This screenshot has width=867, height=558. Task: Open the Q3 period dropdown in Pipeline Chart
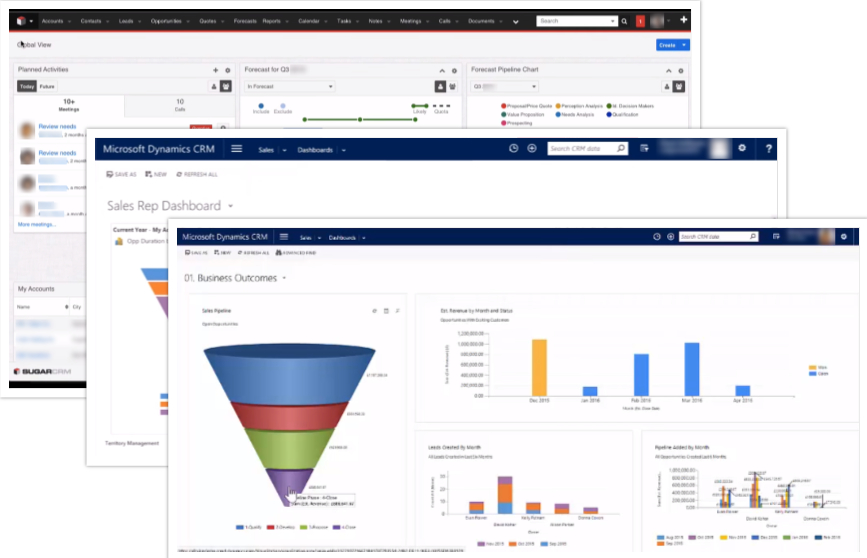(x=504, y=86)
